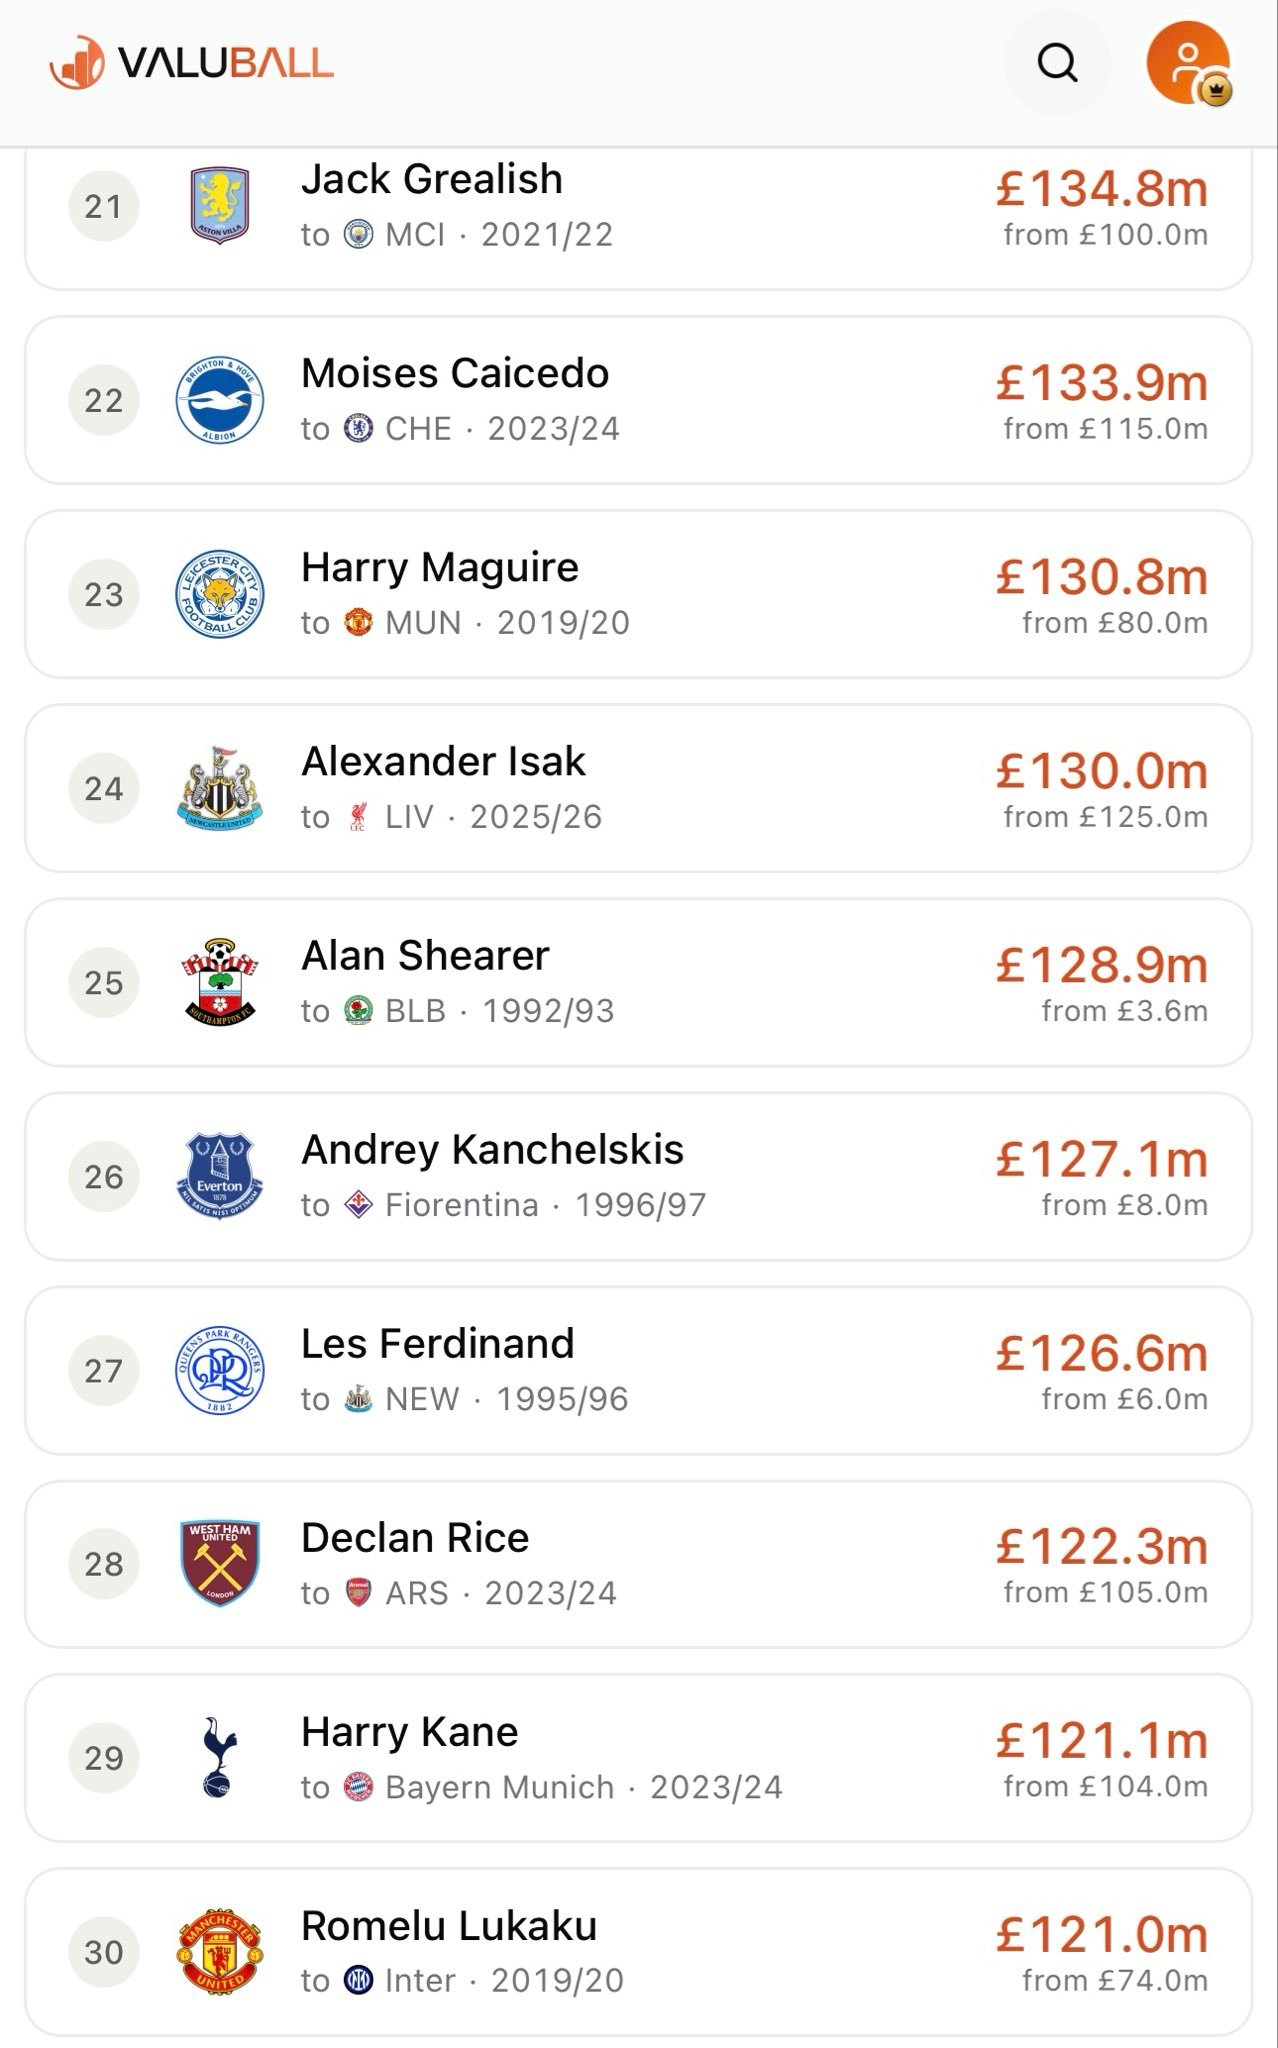
Task: Open the Harry Kane transfer card
Action: pos(638,1758)
